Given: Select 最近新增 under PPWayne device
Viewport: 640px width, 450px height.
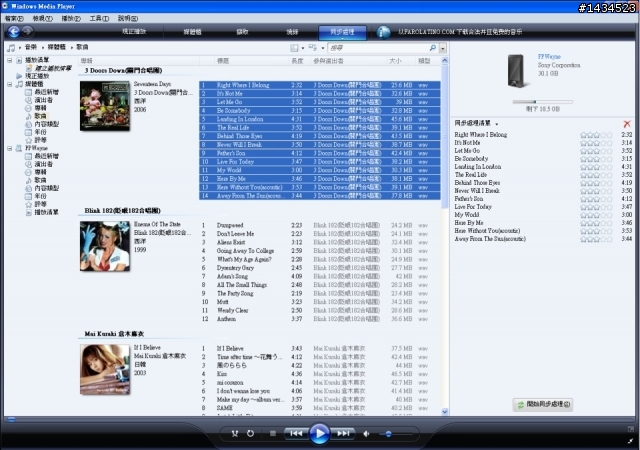Looking at the screenshot, I should 47,156.
